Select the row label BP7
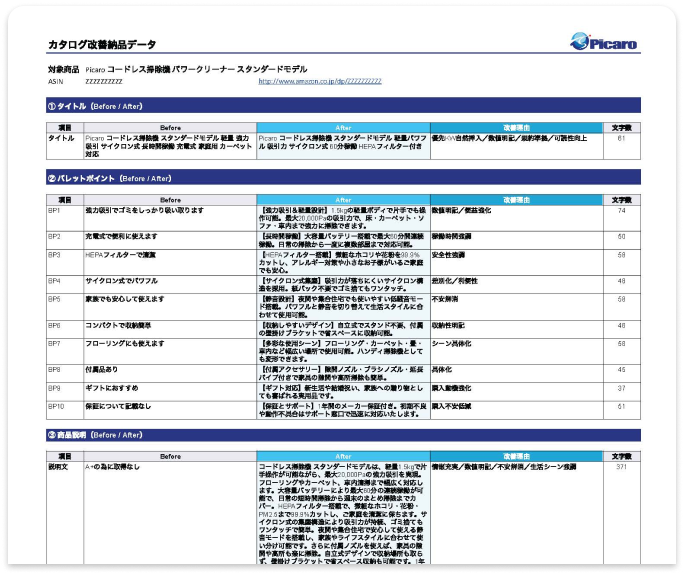This screenshot has height=573, width=683. pos(65,351)
